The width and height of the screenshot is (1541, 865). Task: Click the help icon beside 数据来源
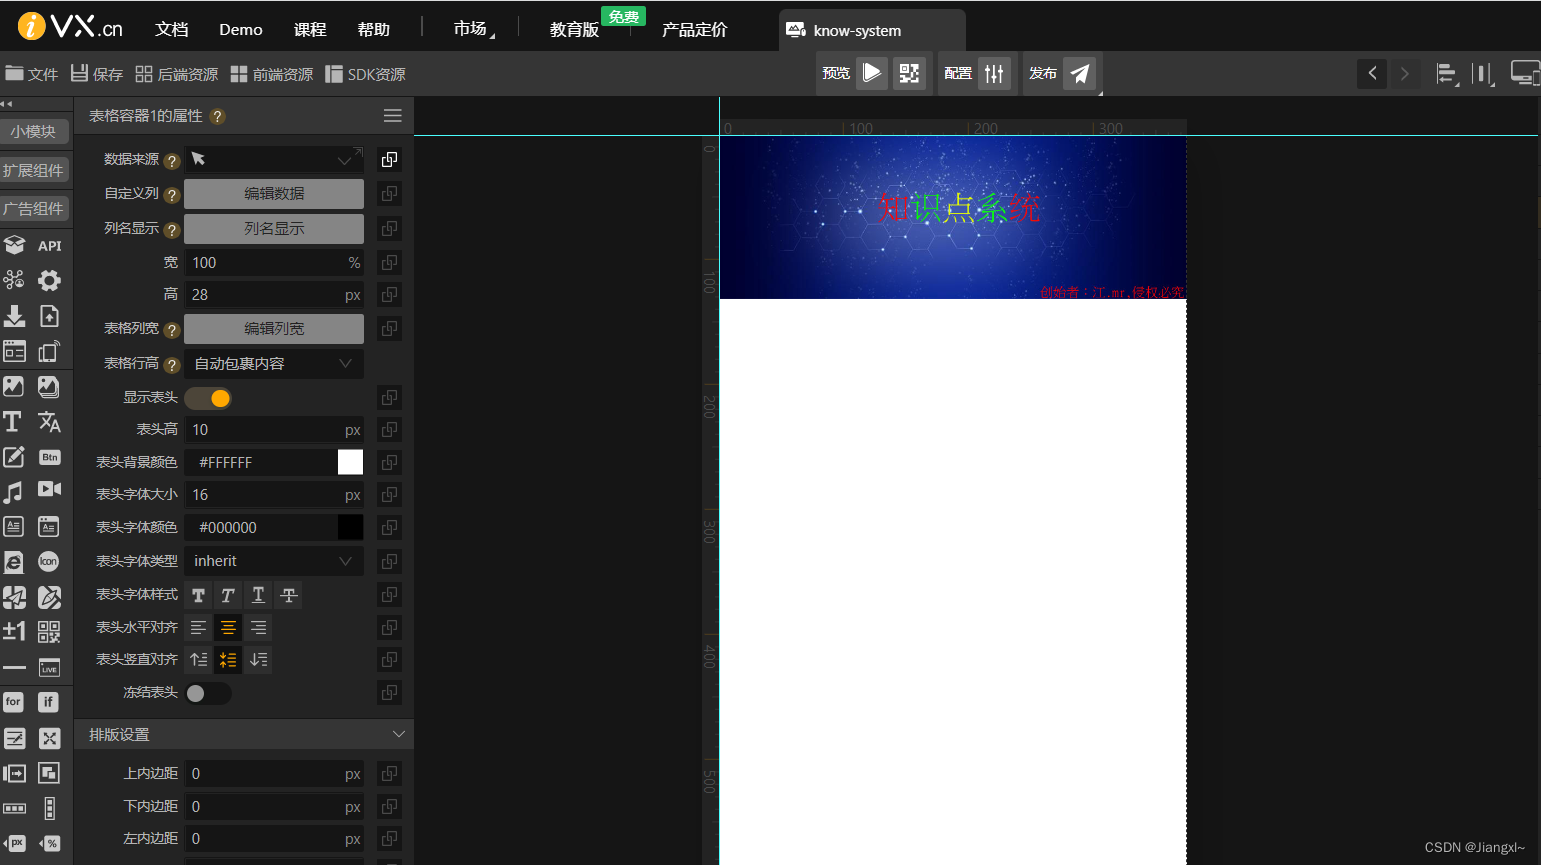171,161
